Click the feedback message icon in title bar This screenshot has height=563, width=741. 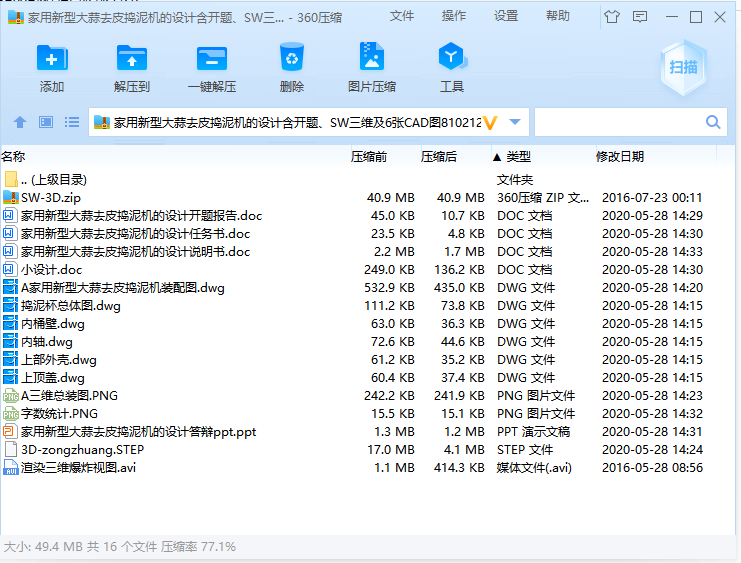pyautogui.click(x=640, y=17)
